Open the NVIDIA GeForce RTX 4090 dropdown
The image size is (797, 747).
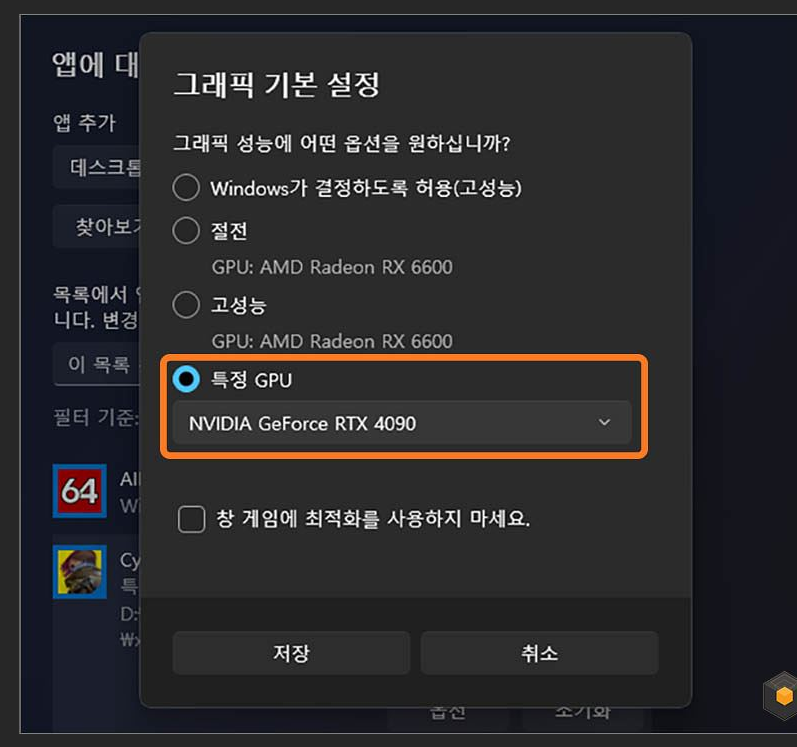402,423
